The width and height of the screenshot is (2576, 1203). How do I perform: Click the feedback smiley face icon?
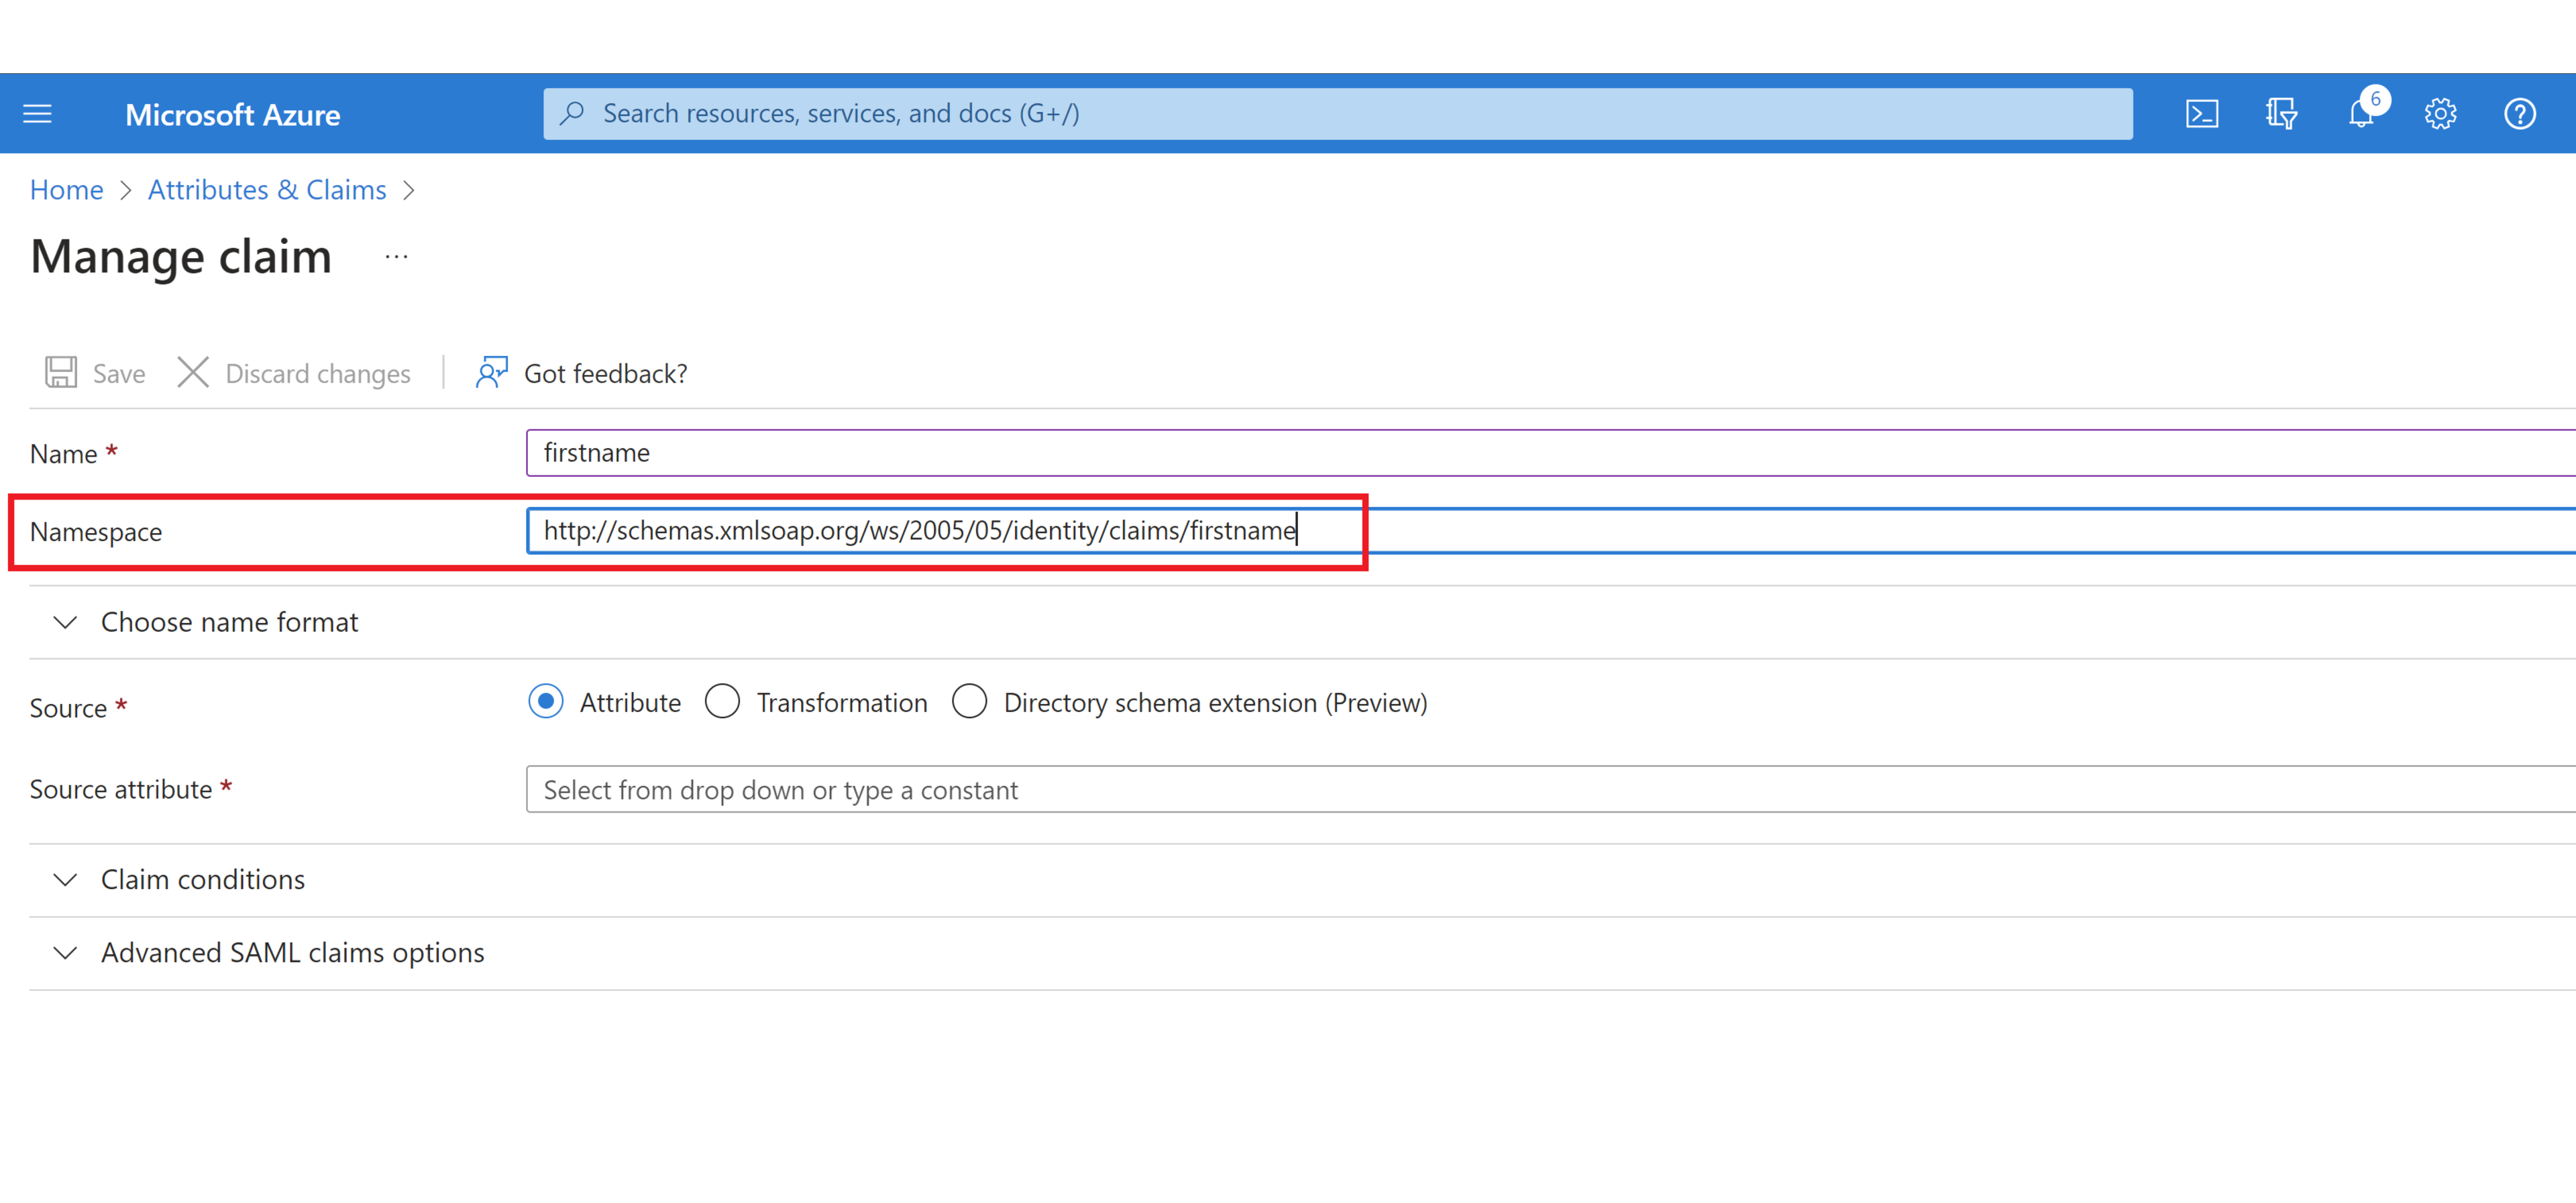coord(491,373)
